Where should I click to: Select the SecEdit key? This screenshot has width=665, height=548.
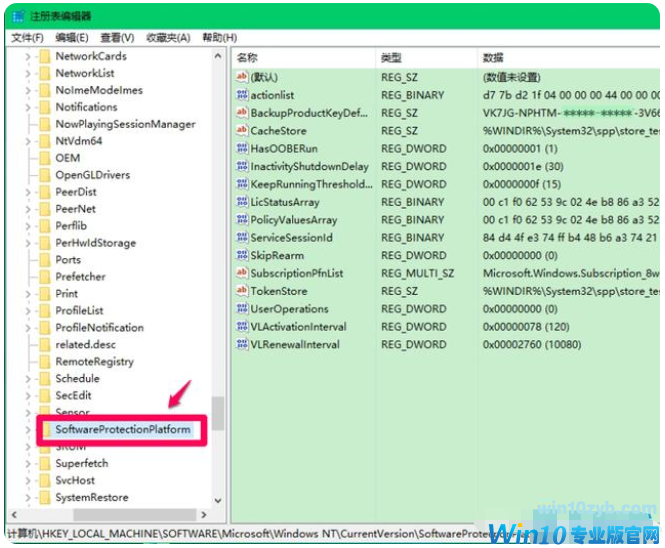pos(73,396)
